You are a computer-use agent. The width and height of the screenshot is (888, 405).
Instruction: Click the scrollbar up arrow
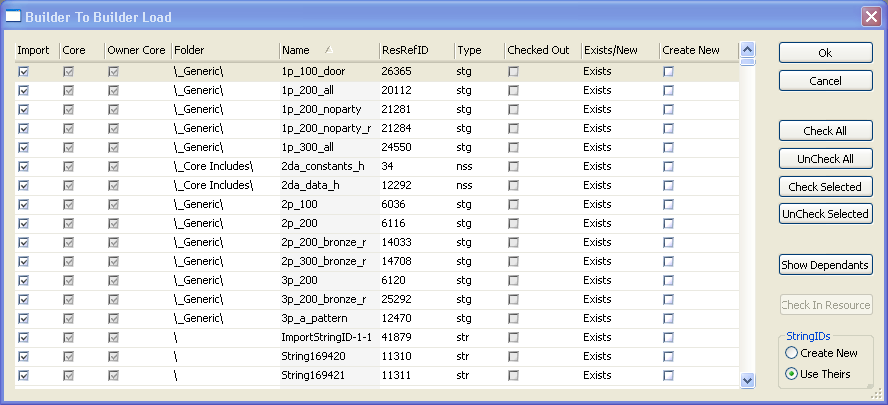pyautogui.click(x=747, y=49)
